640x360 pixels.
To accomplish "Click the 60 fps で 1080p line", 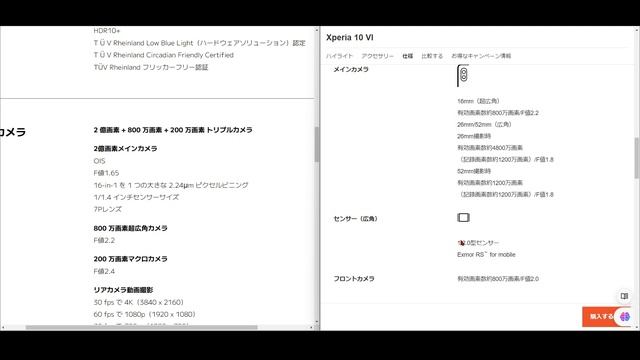I will tap(144, 314).
